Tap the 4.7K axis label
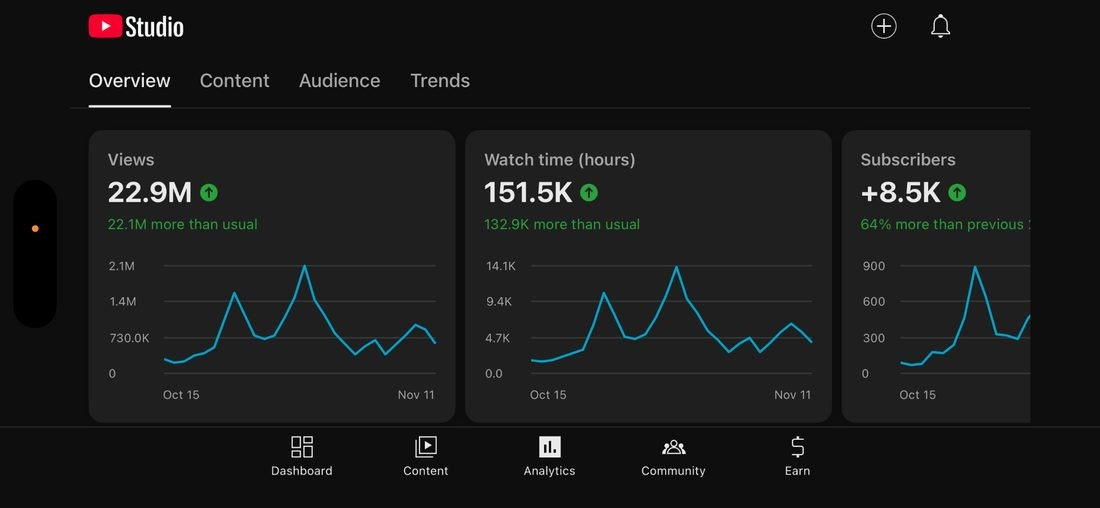 click(x=499, y=338)
